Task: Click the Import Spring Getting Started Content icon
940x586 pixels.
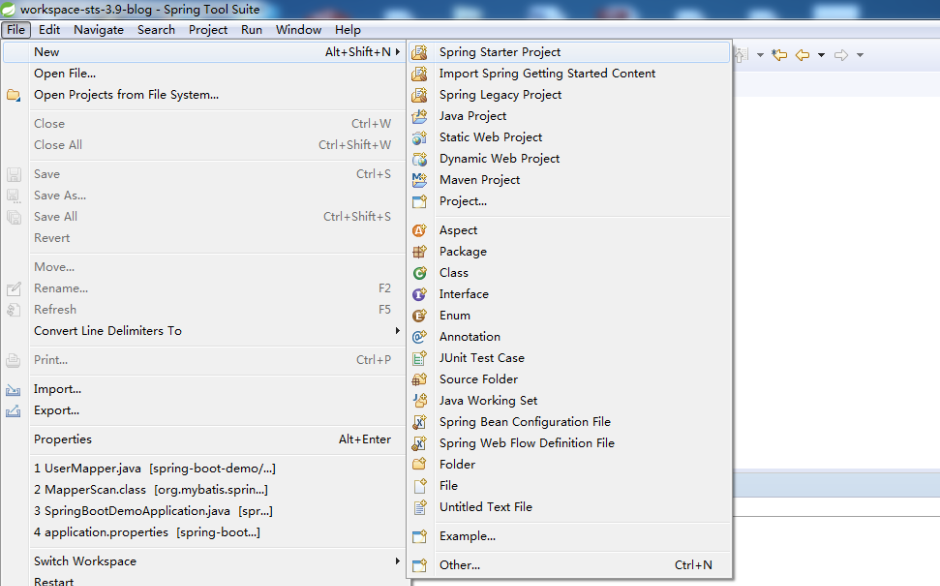Action: [x=420, y=73]
